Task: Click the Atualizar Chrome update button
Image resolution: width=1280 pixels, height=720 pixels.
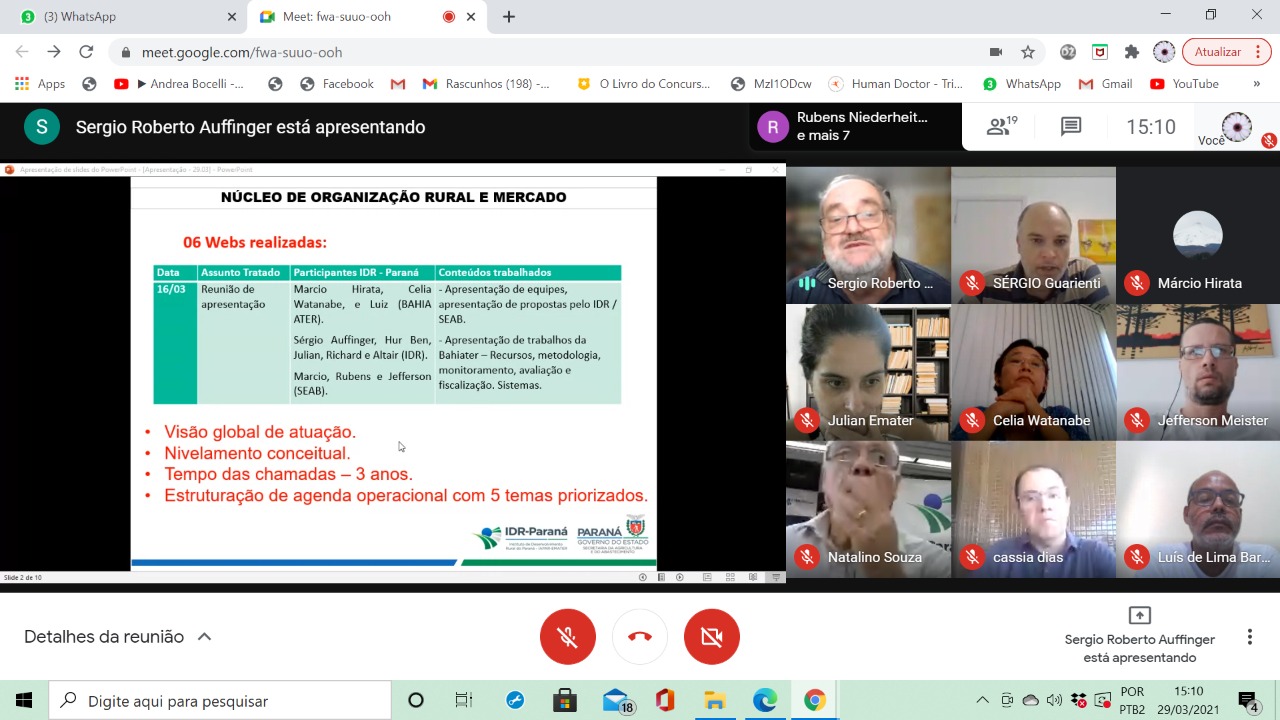Action: (x=1217, y=52)
